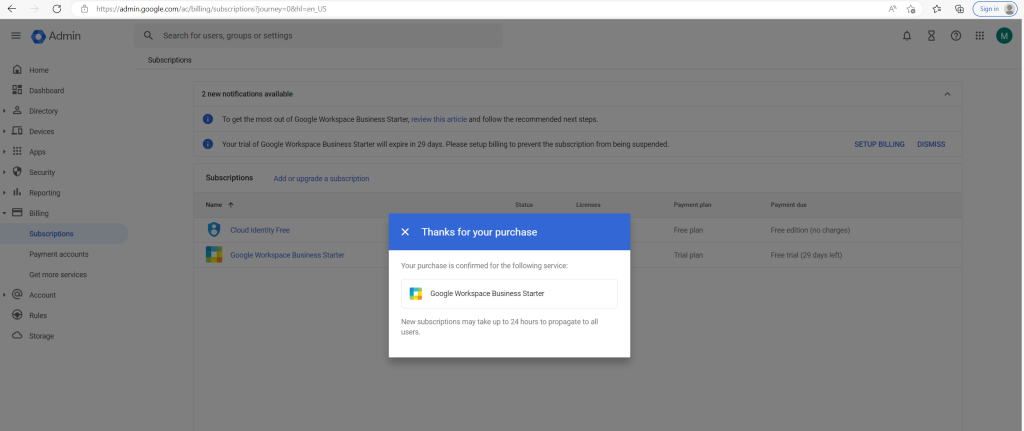
Task: Click Add or upgrade a subscription
Action: 321,178
